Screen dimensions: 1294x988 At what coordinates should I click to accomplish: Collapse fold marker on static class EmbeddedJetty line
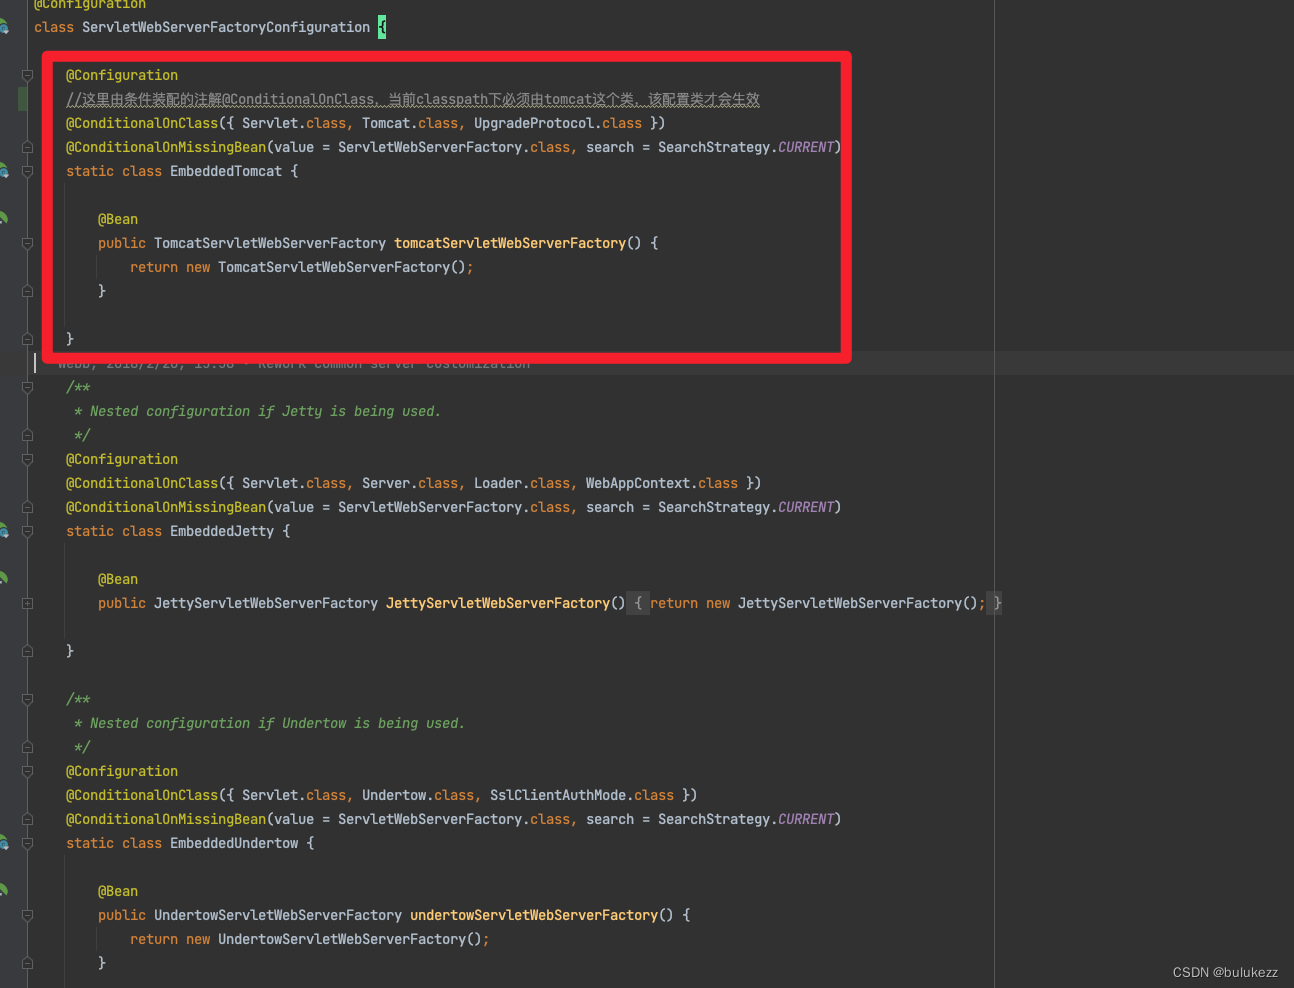coord(27,531)
